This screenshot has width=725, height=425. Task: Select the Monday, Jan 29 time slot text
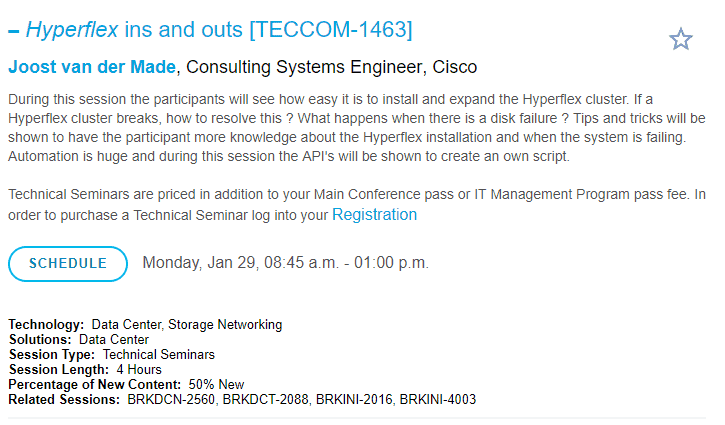tap(286, 263)
